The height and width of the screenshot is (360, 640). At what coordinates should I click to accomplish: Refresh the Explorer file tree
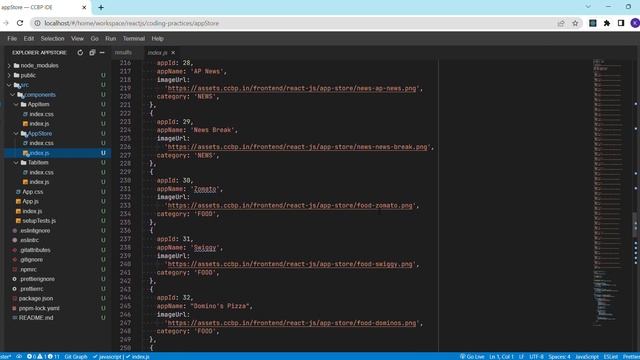80,53
